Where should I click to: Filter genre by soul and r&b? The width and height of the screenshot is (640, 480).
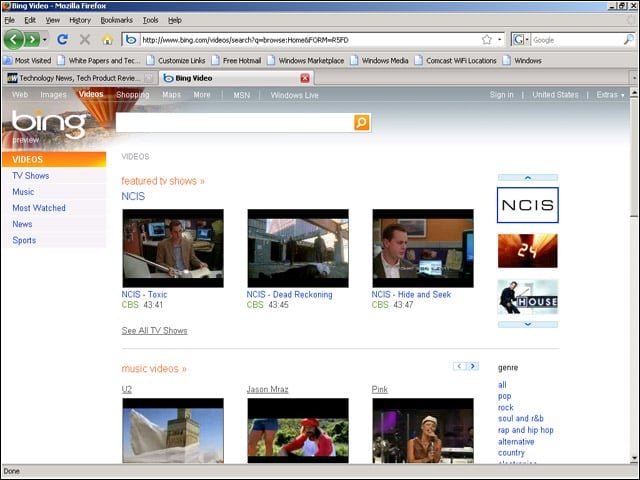click(520, 418)
